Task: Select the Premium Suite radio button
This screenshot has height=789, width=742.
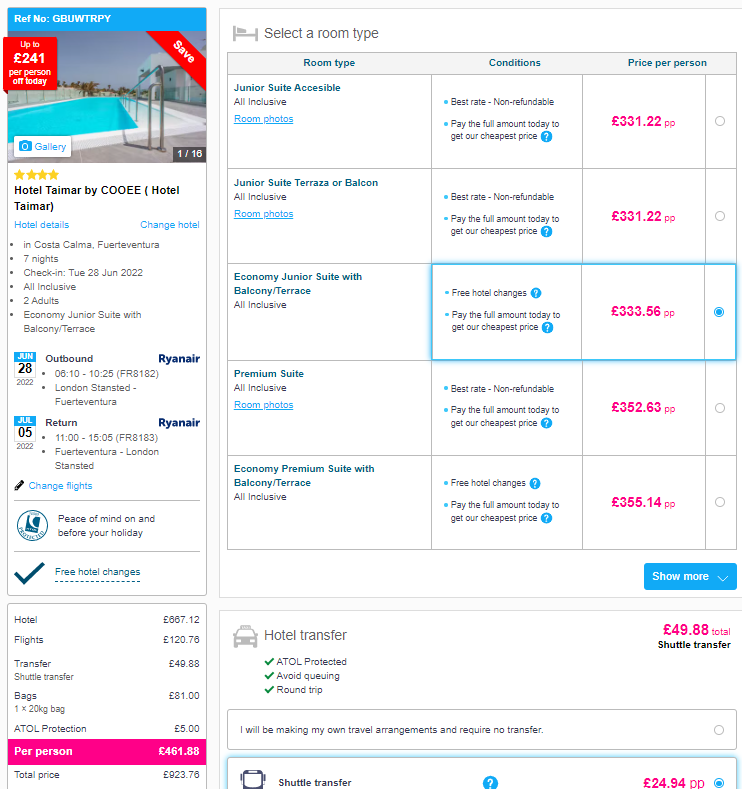Action: (x=720, y=408)
